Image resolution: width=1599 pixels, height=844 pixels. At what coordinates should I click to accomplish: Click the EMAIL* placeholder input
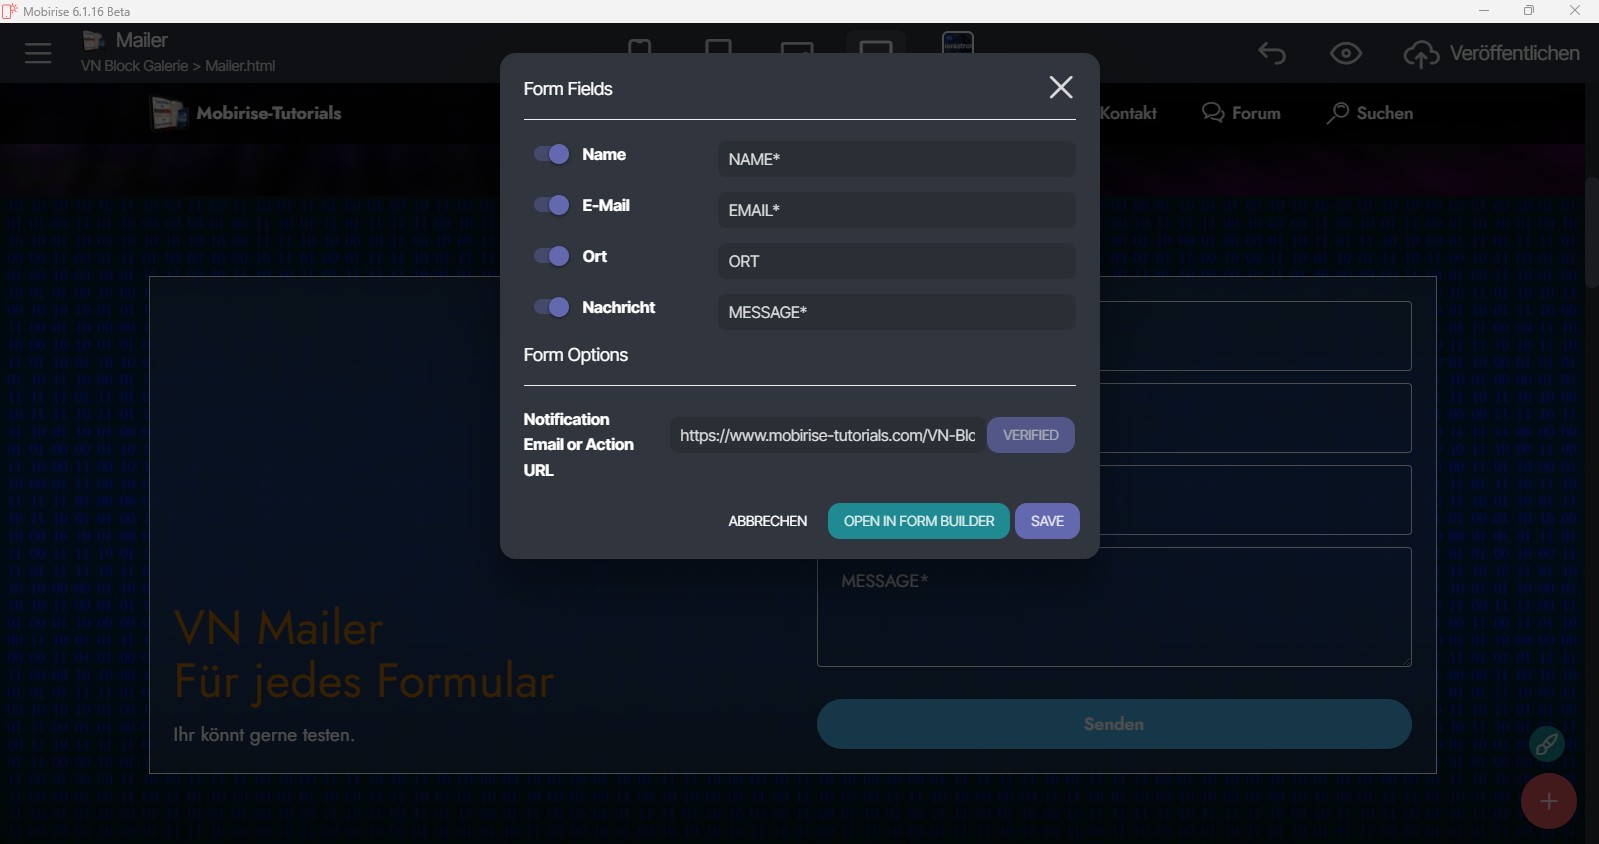[x=896, y=210]
